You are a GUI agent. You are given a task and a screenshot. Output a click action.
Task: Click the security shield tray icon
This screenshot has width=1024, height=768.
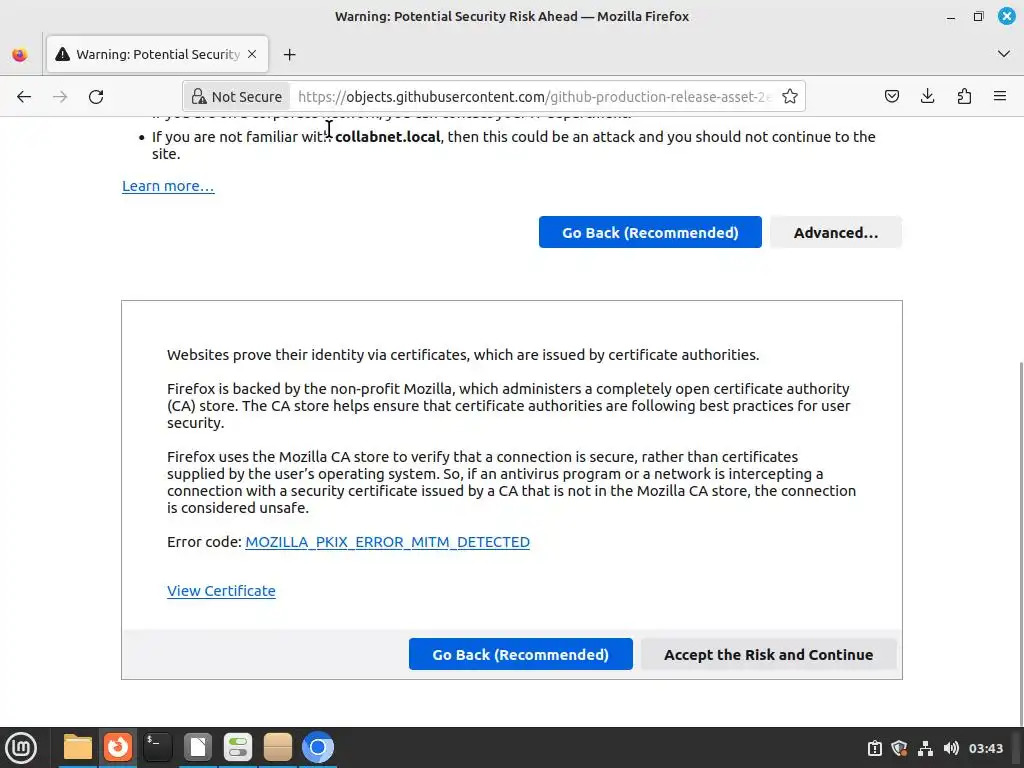click(899, 748)
